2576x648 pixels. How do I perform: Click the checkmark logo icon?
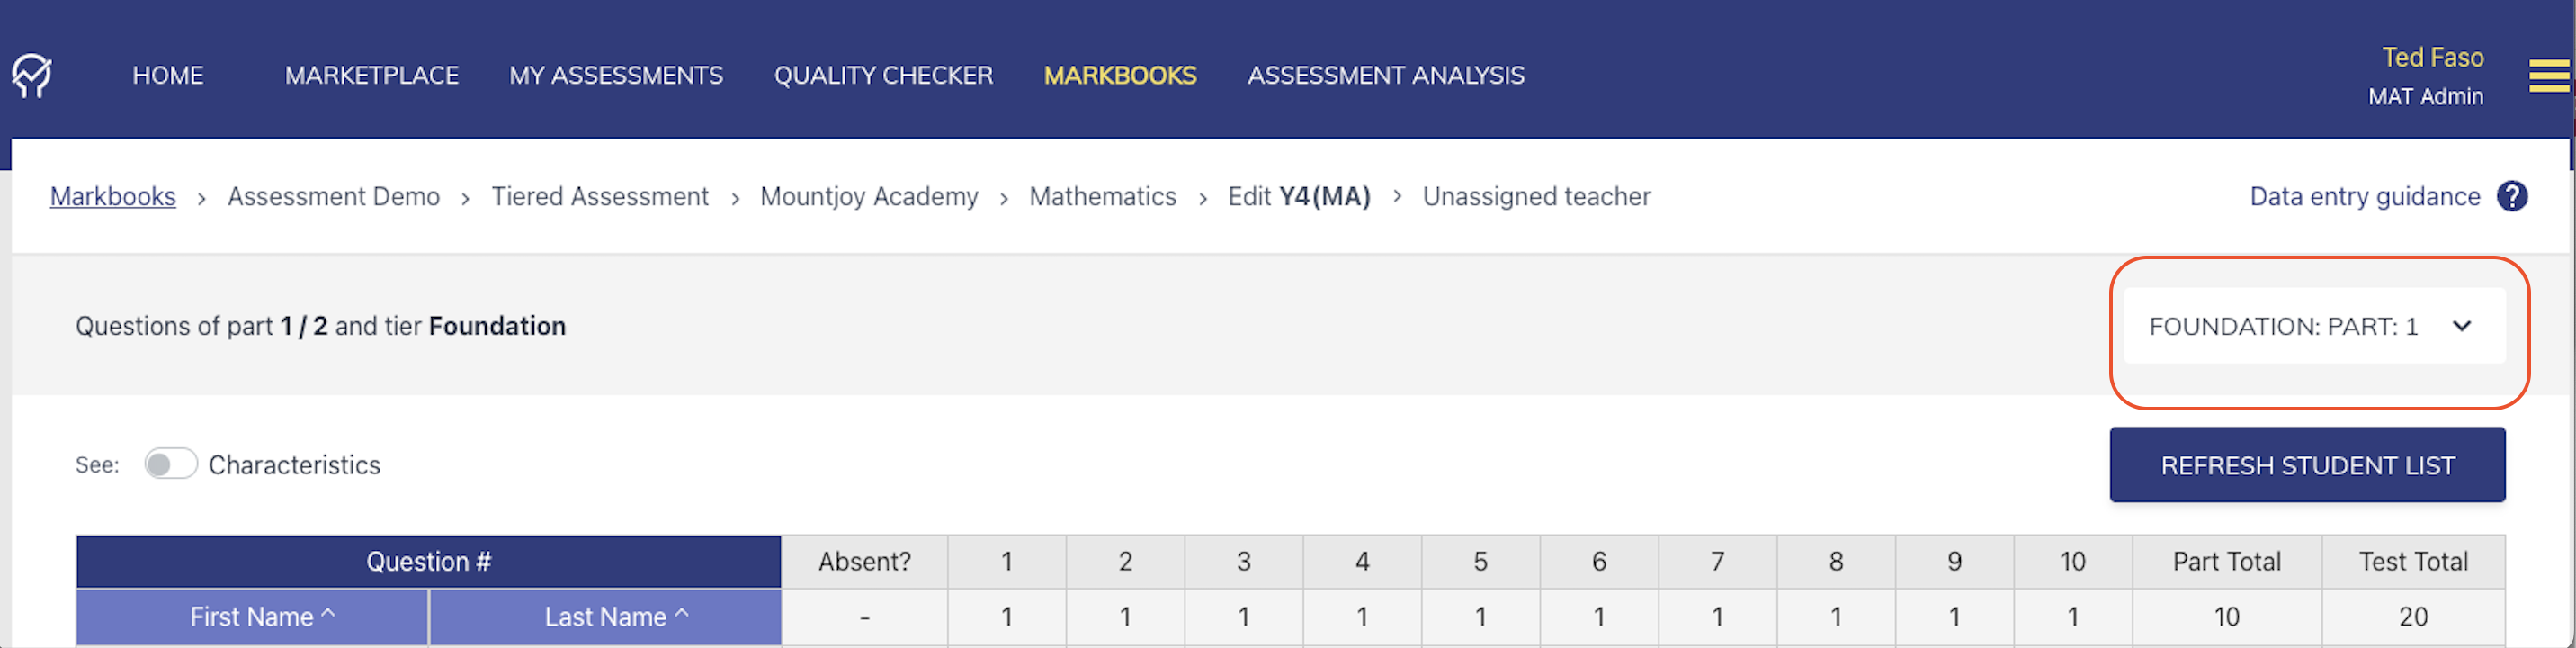[32, 75]
